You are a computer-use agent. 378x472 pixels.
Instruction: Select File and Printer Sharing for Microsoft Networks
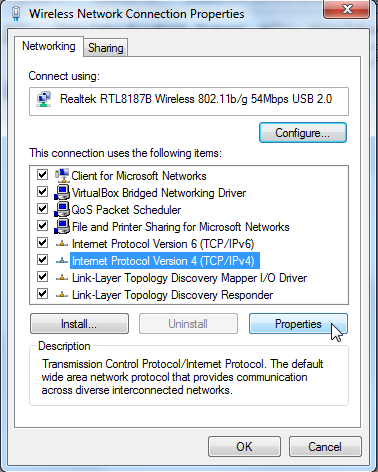pos(181,227)
